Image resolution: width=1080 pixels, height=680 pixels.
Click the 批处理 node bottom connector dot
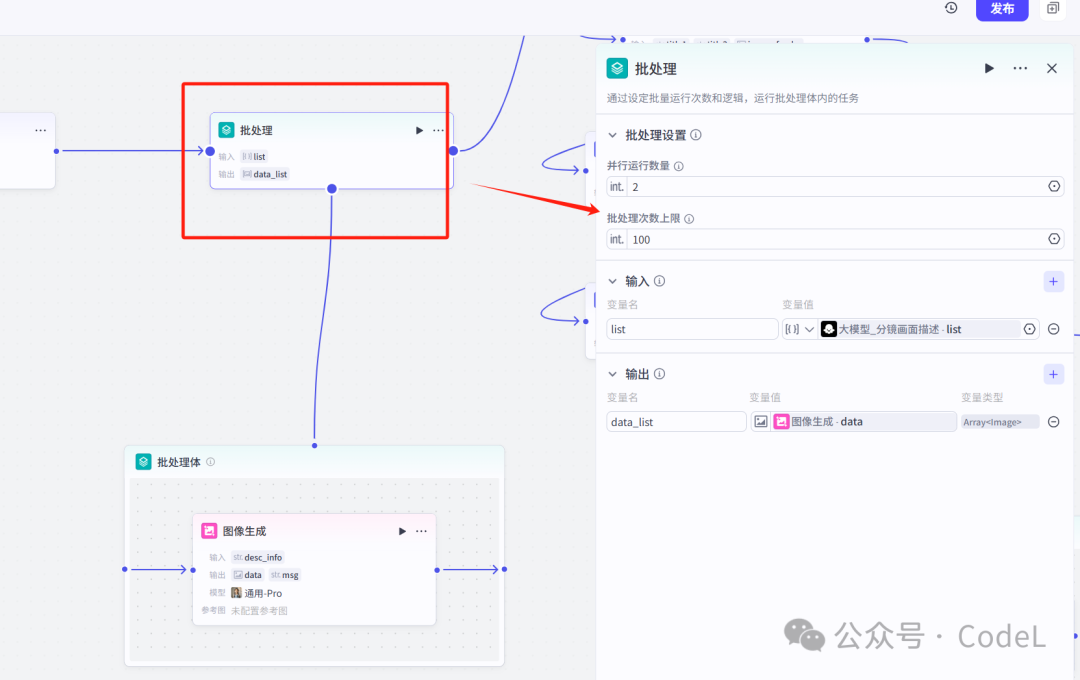pos(332,189)
